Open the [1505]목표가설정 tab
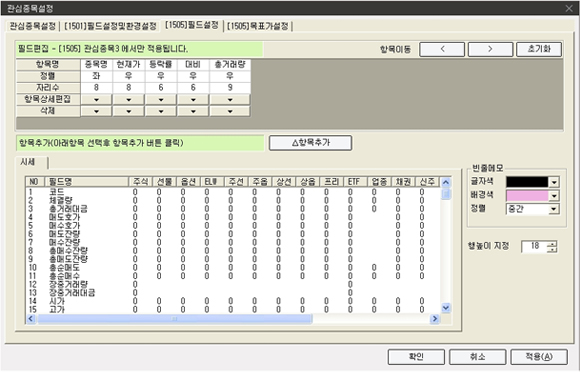Image resolution: width=580 pixels, height=372 pixels. pos(258,26)
